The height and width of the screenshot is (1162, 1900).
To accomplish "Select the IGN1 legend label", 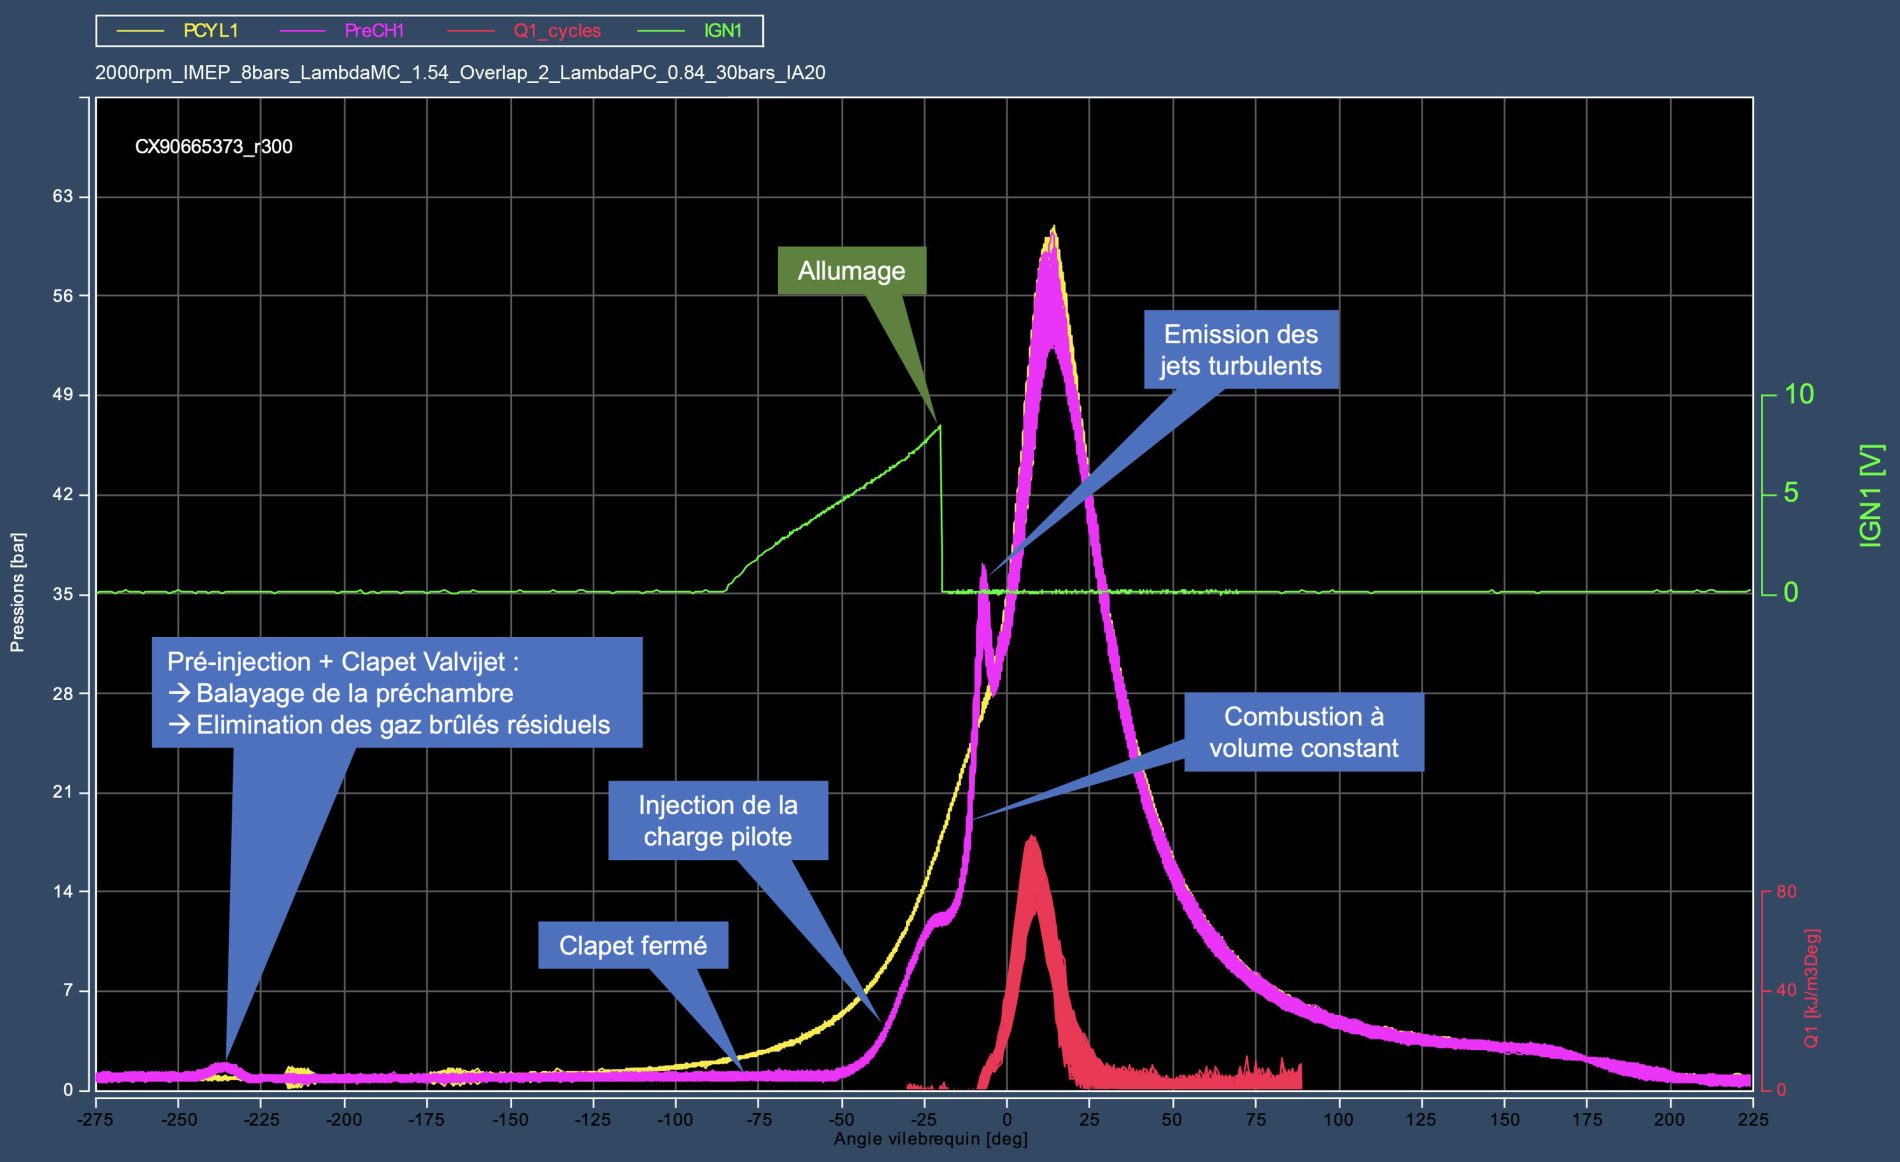I will pos(722,31).
